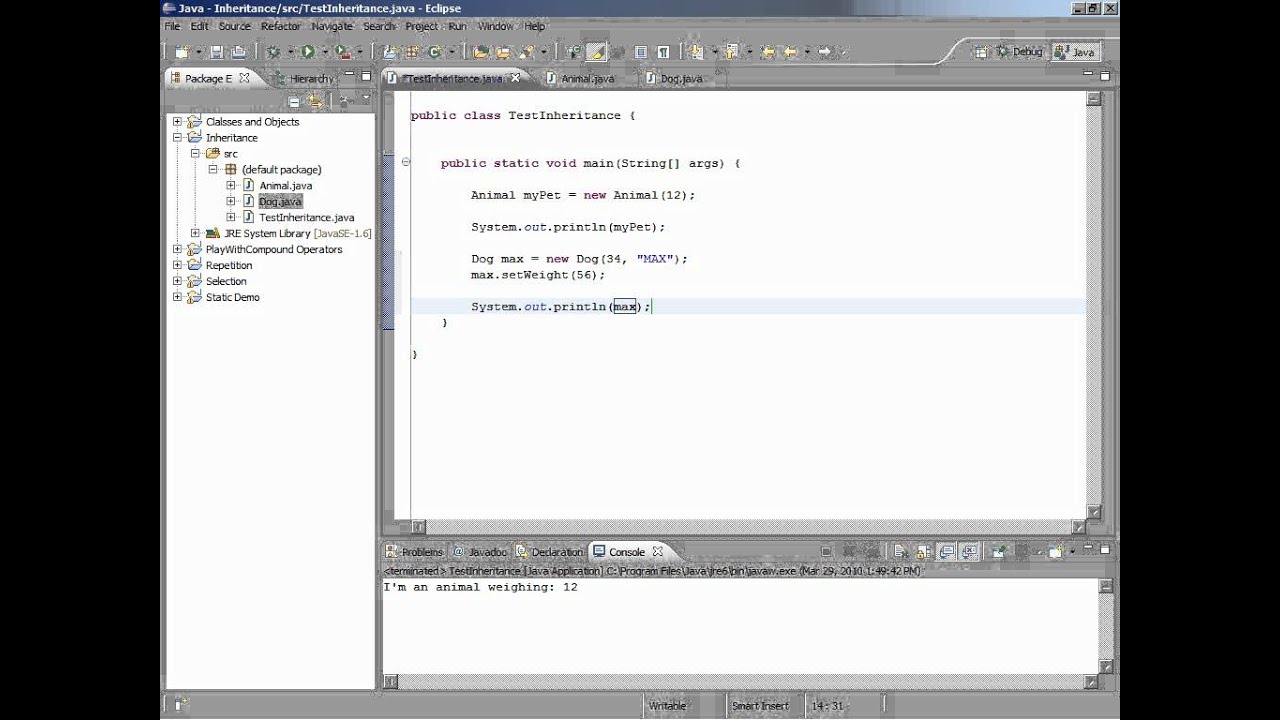Screen dimensions: 1280x720
Task: Clear the Console output
Action: pyautogui.click(x=900, y=551)
